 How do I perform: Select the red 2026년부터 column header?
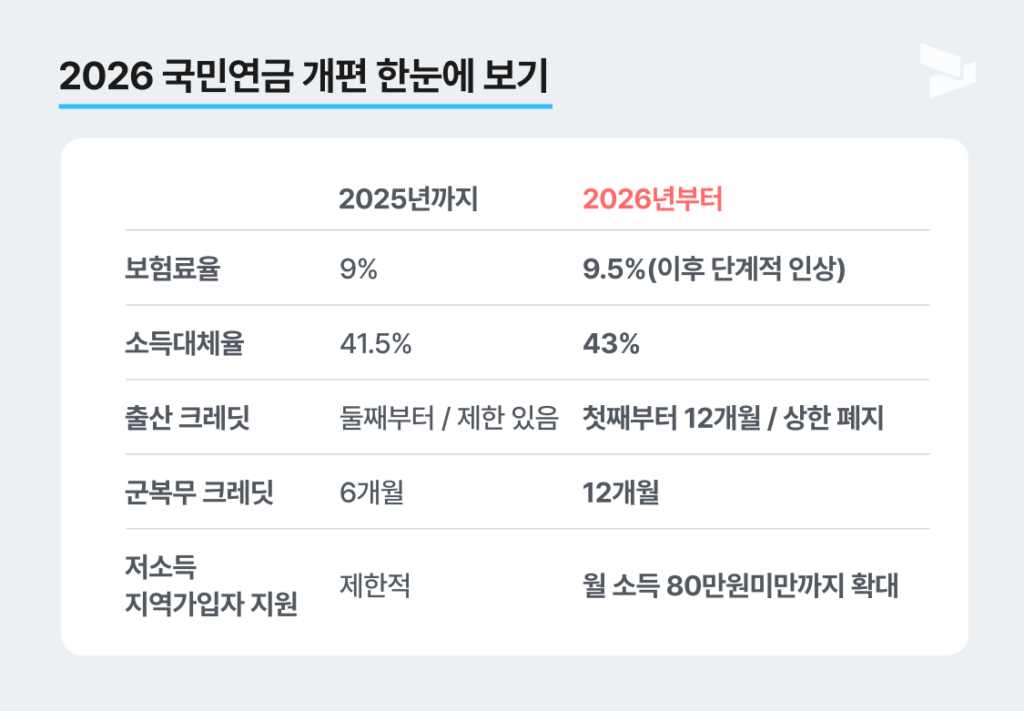coord(652,199)
